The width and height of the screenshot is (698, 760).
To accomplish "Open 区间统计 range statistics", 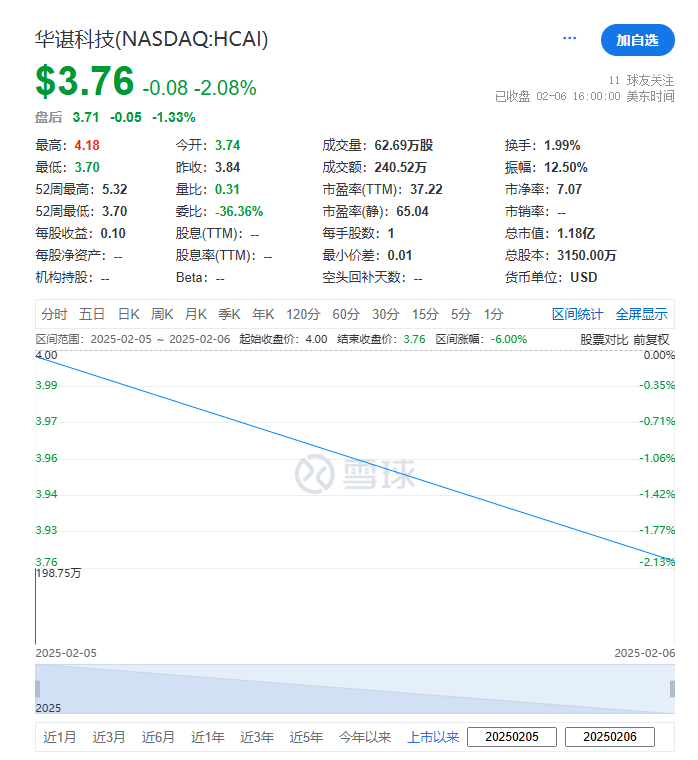I will coord(577,315).
